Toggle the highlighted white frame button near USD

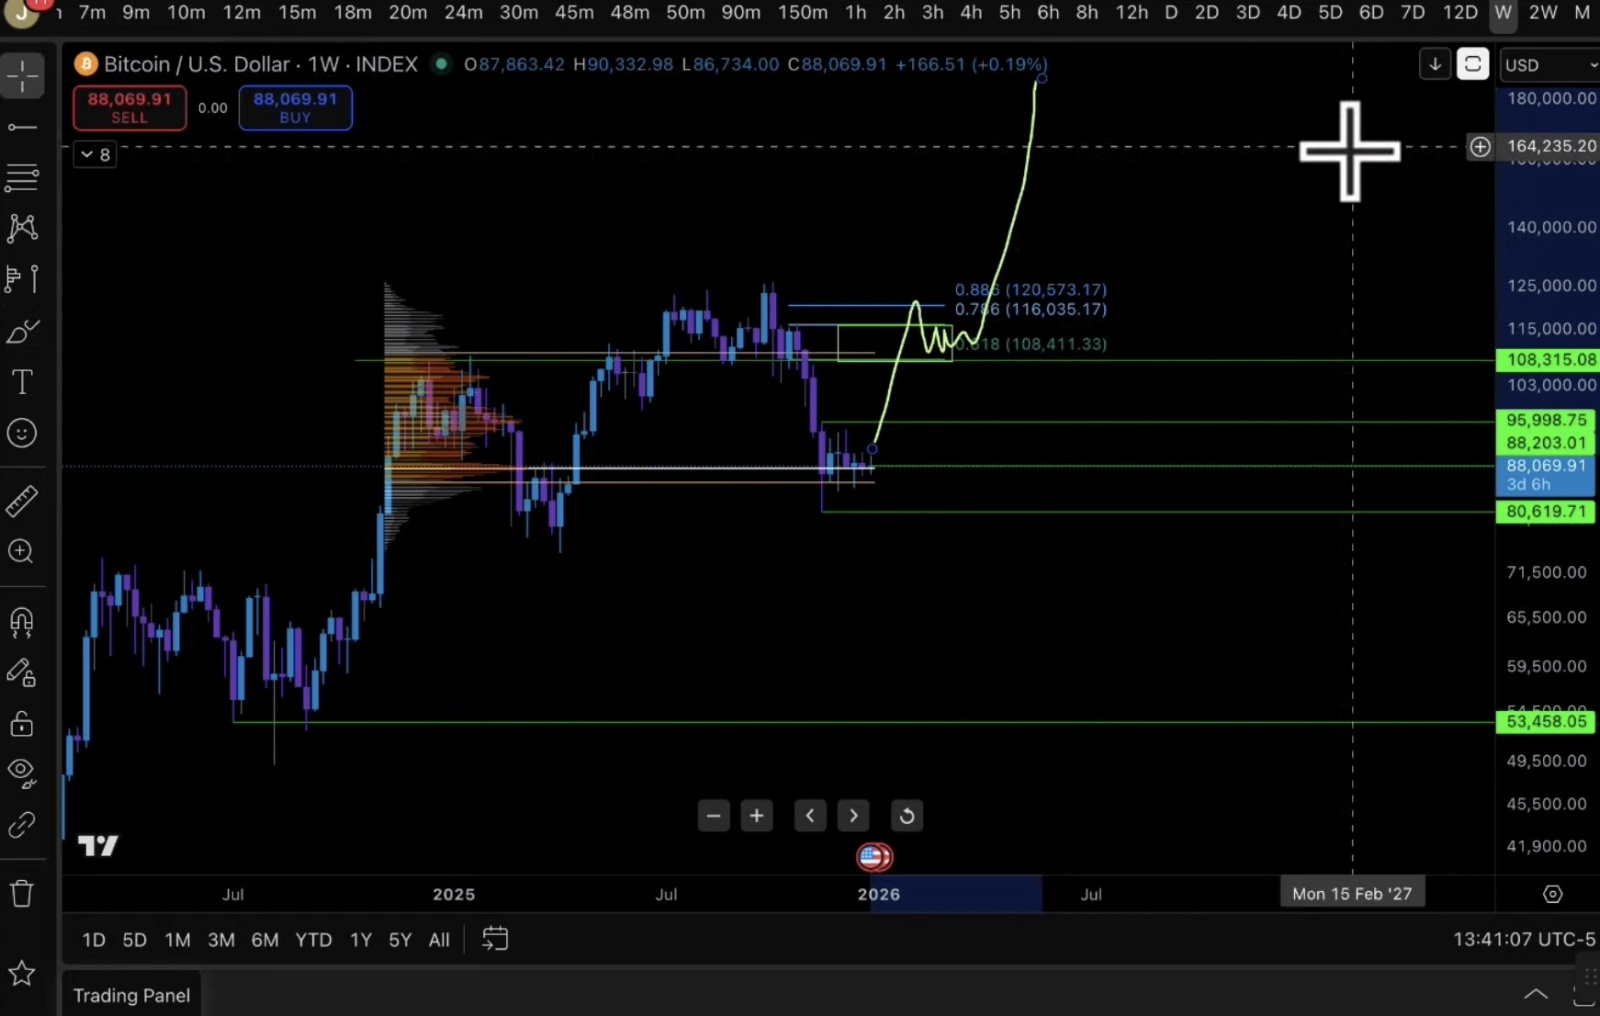pyautogui.click(x=1473, y=64)
